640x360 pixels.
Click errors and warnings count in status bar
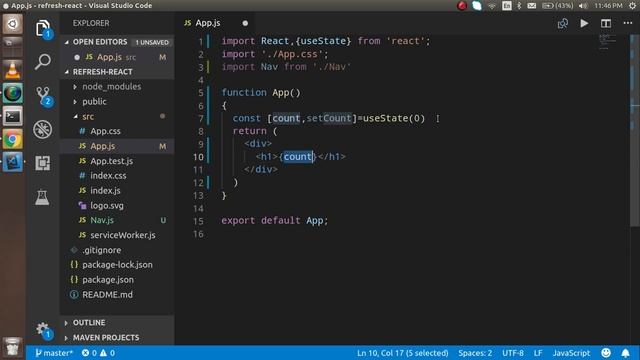(98, 353)
